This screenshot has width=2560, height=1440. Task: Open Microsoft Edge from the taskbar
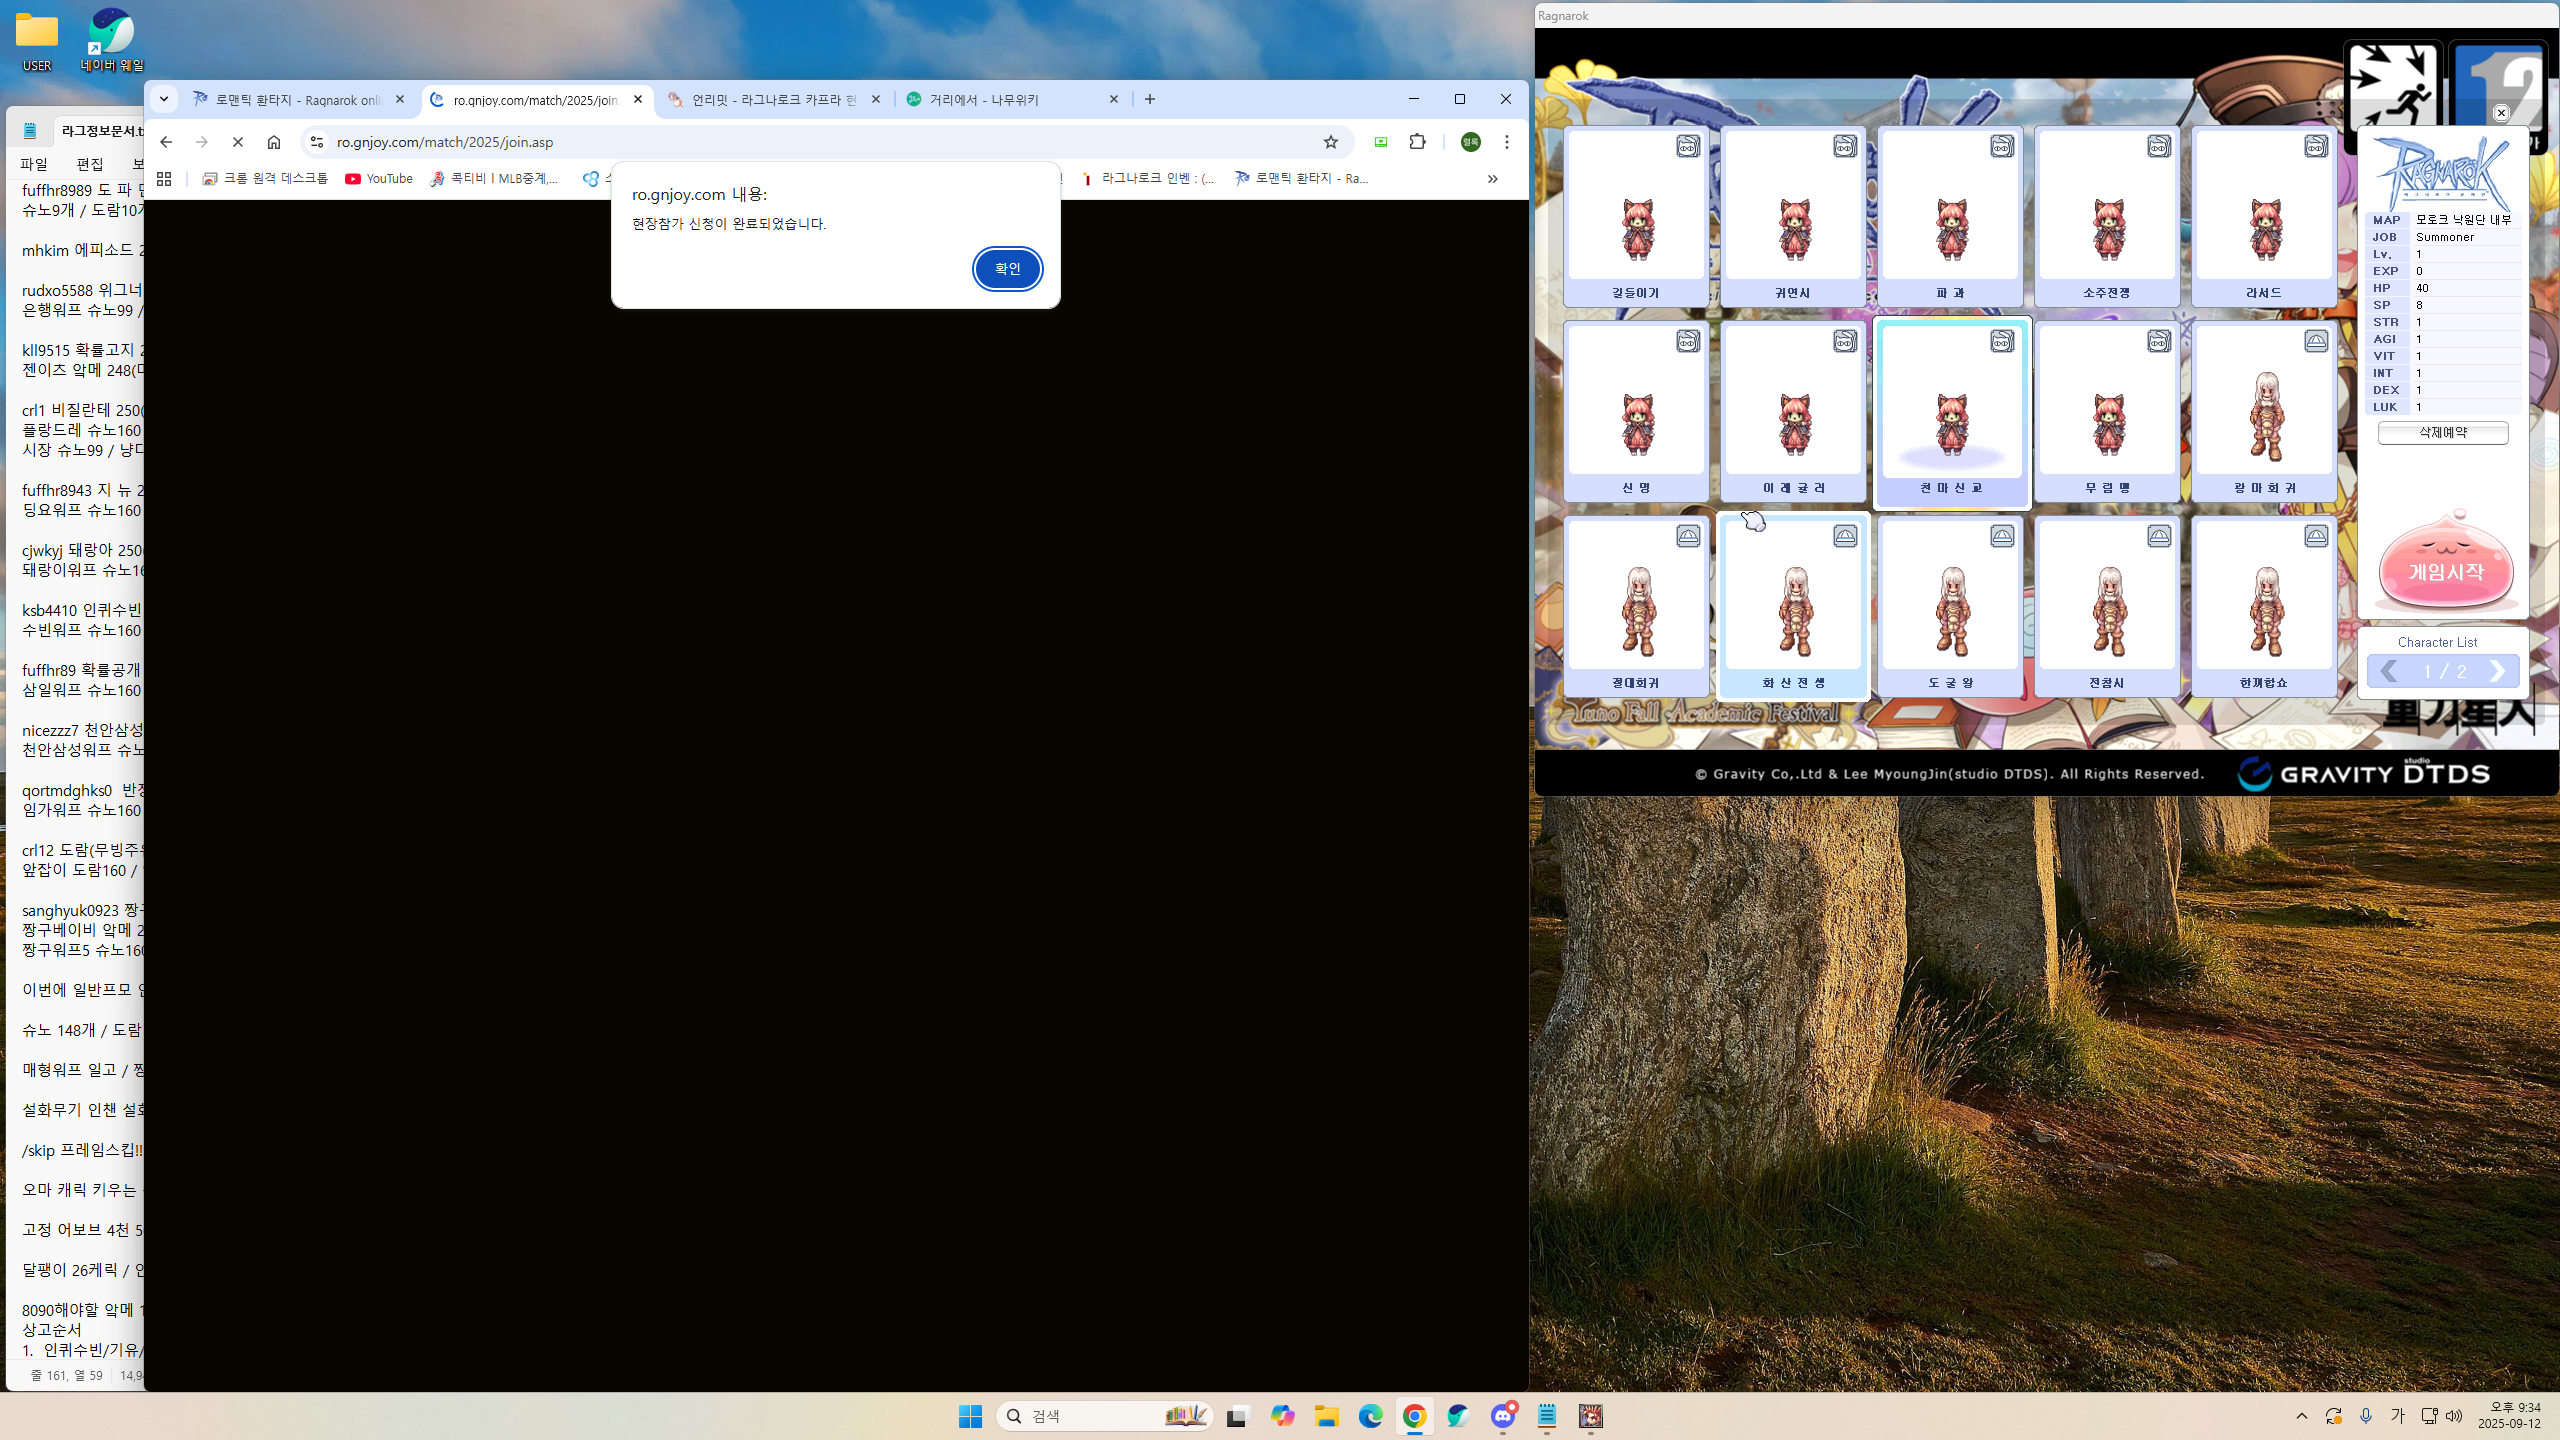click(x=1370, y=1416)
